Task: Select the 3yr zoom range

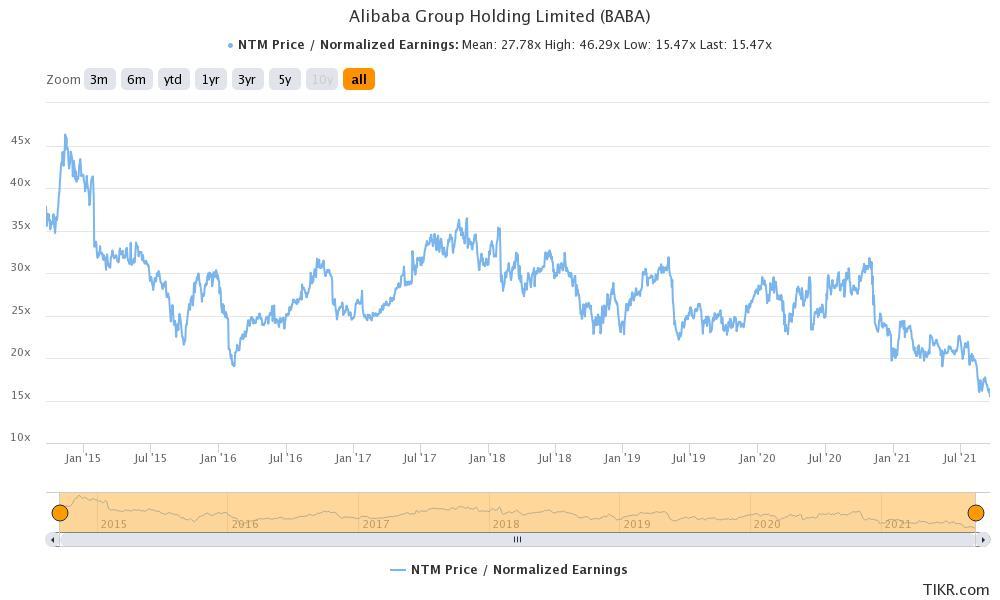Action: (247, 79)
